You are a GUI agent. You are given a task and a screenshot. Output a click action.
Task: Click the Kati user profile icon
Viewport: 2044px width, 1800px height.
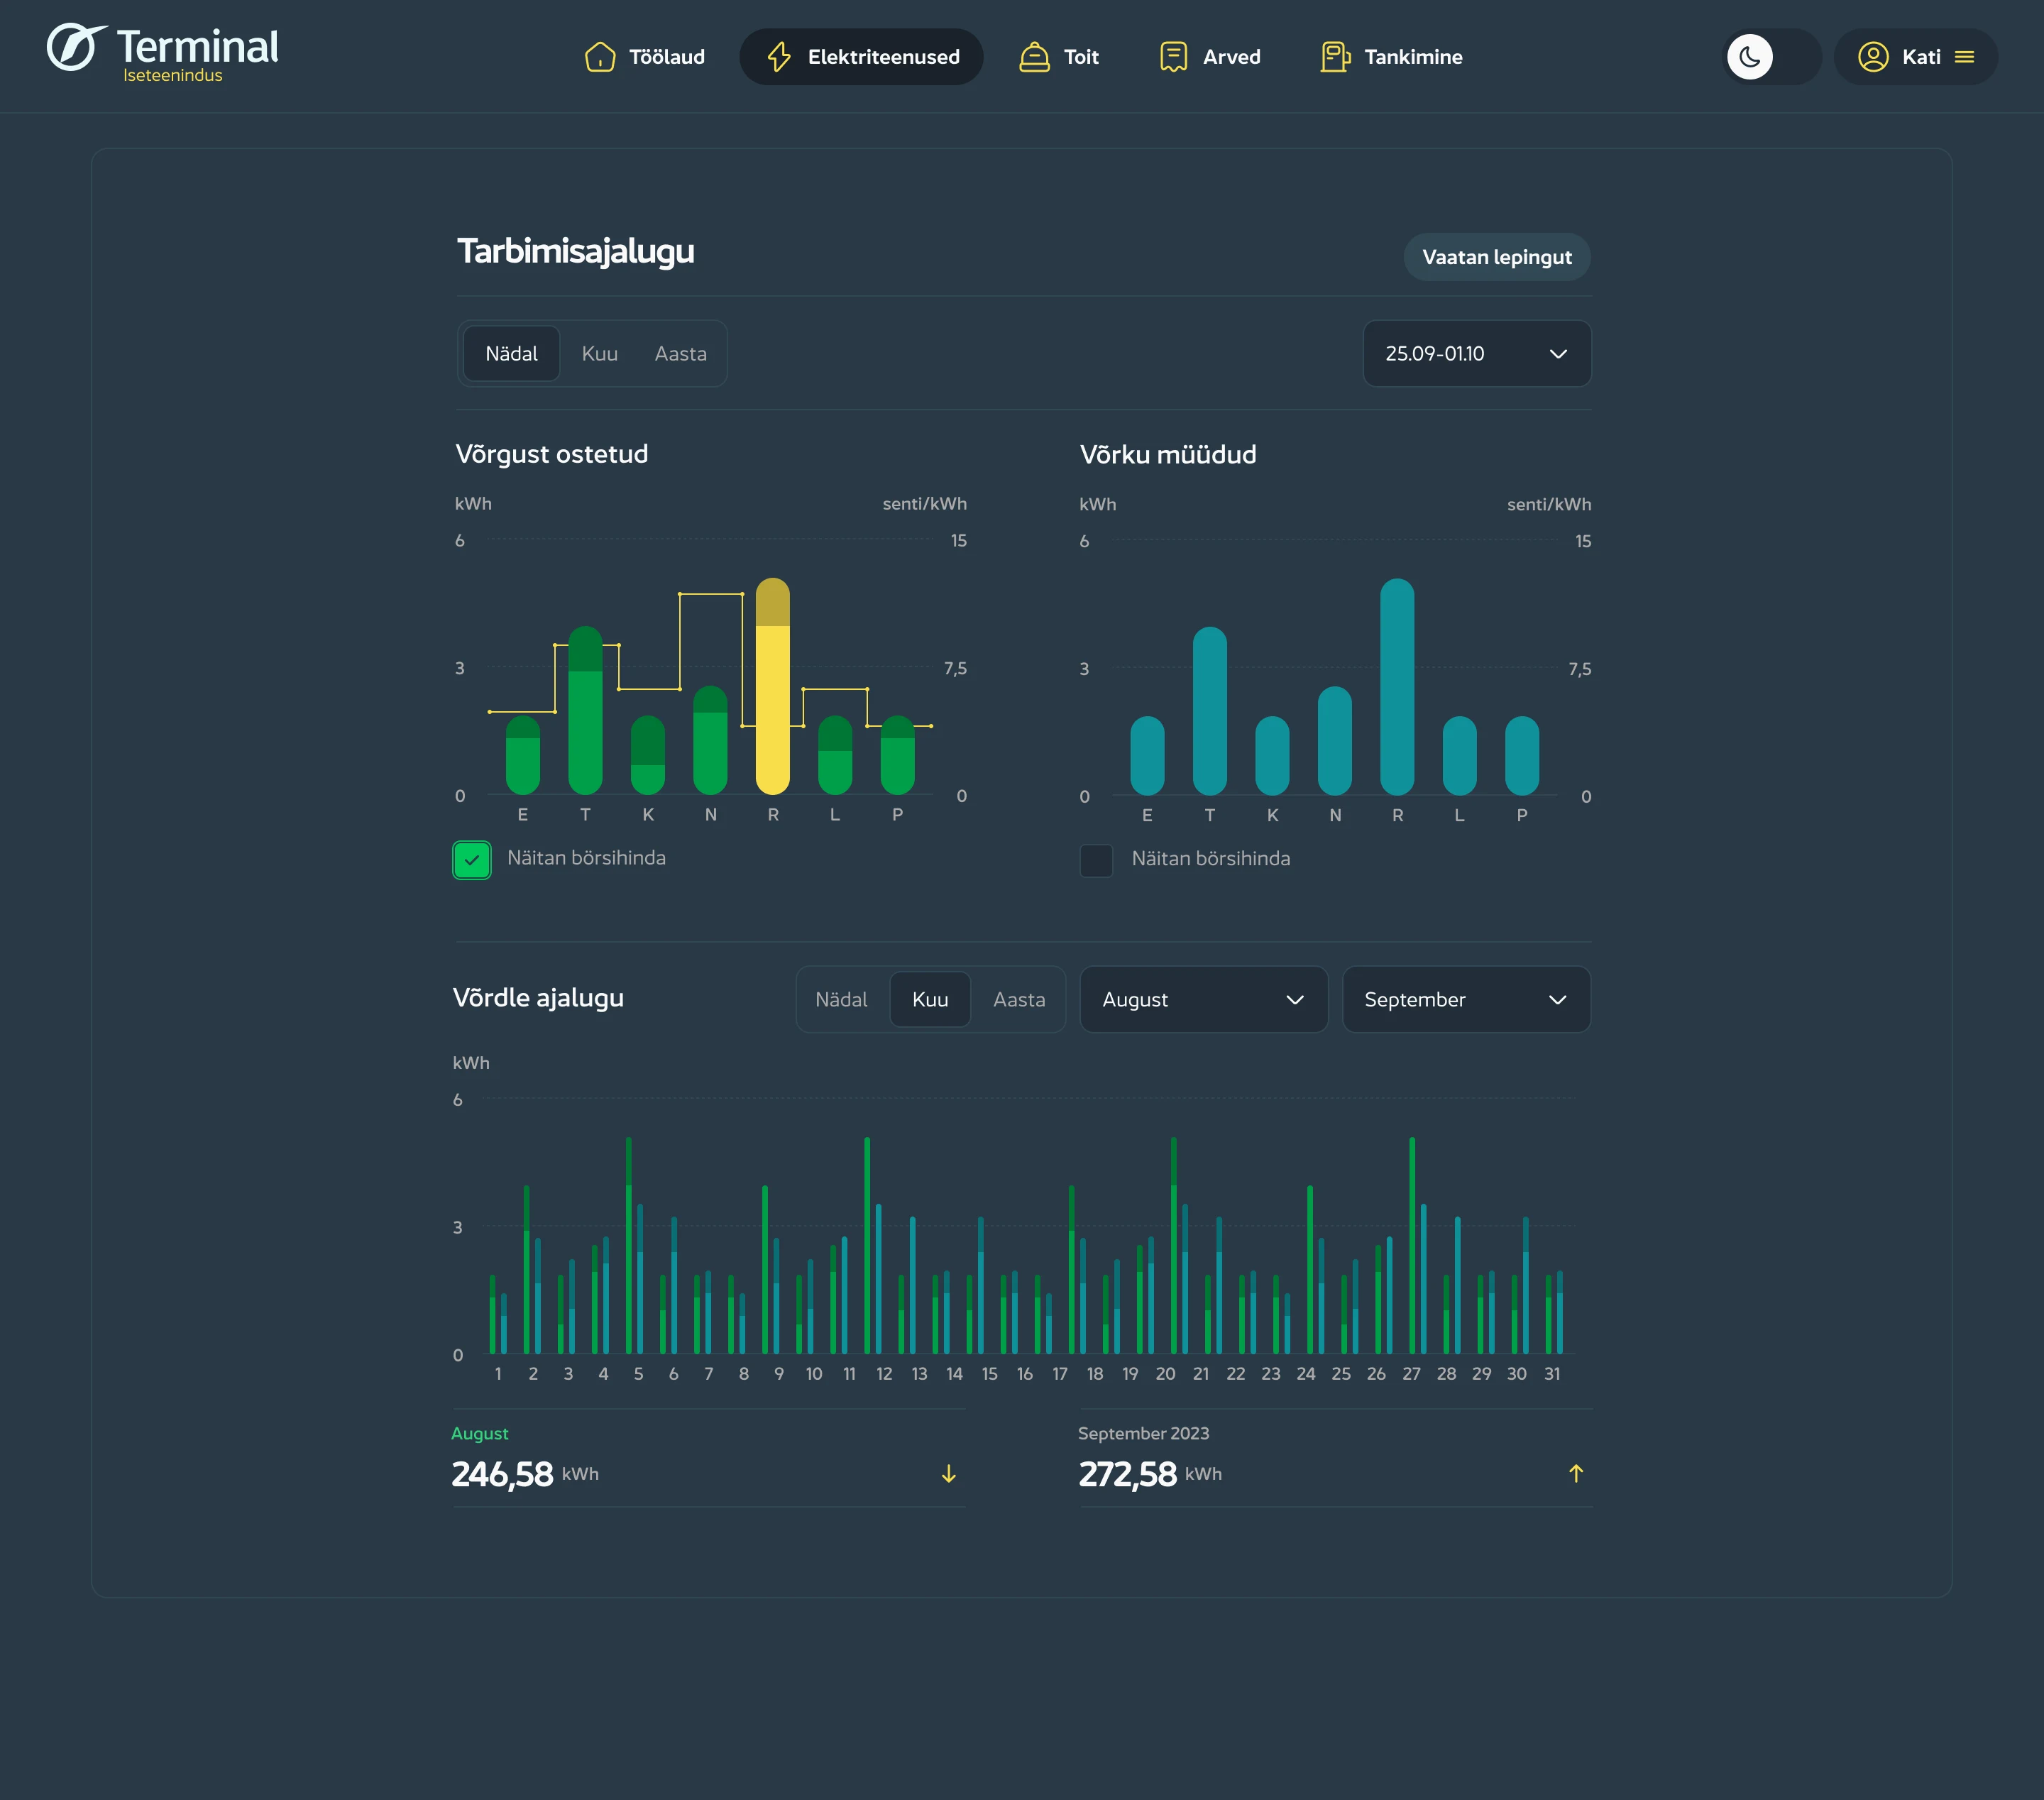(1872, 57)
